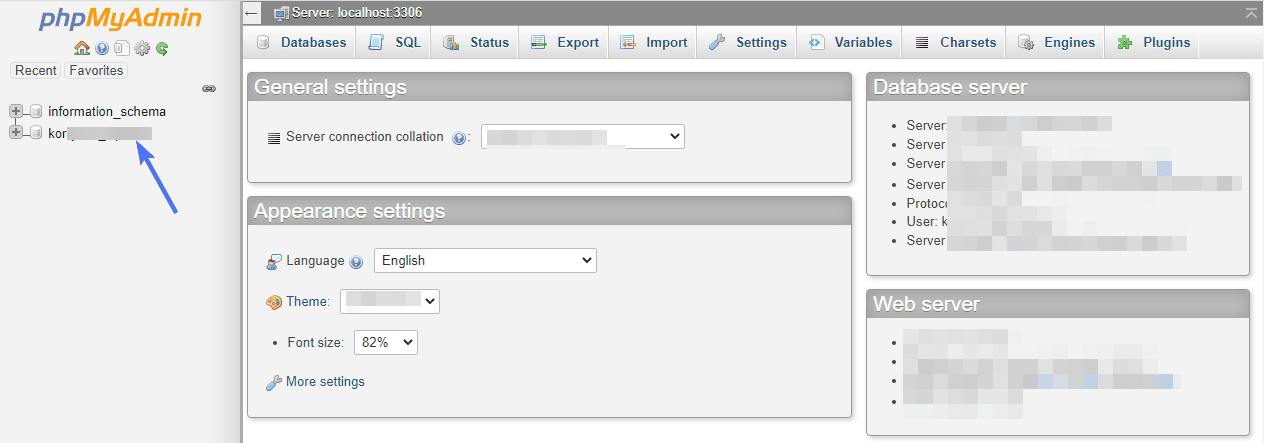The height and width of the screenshot is (443, 1264).
Task: Collapse navigation panel with left arrow button
Action: tap(253, 12)
